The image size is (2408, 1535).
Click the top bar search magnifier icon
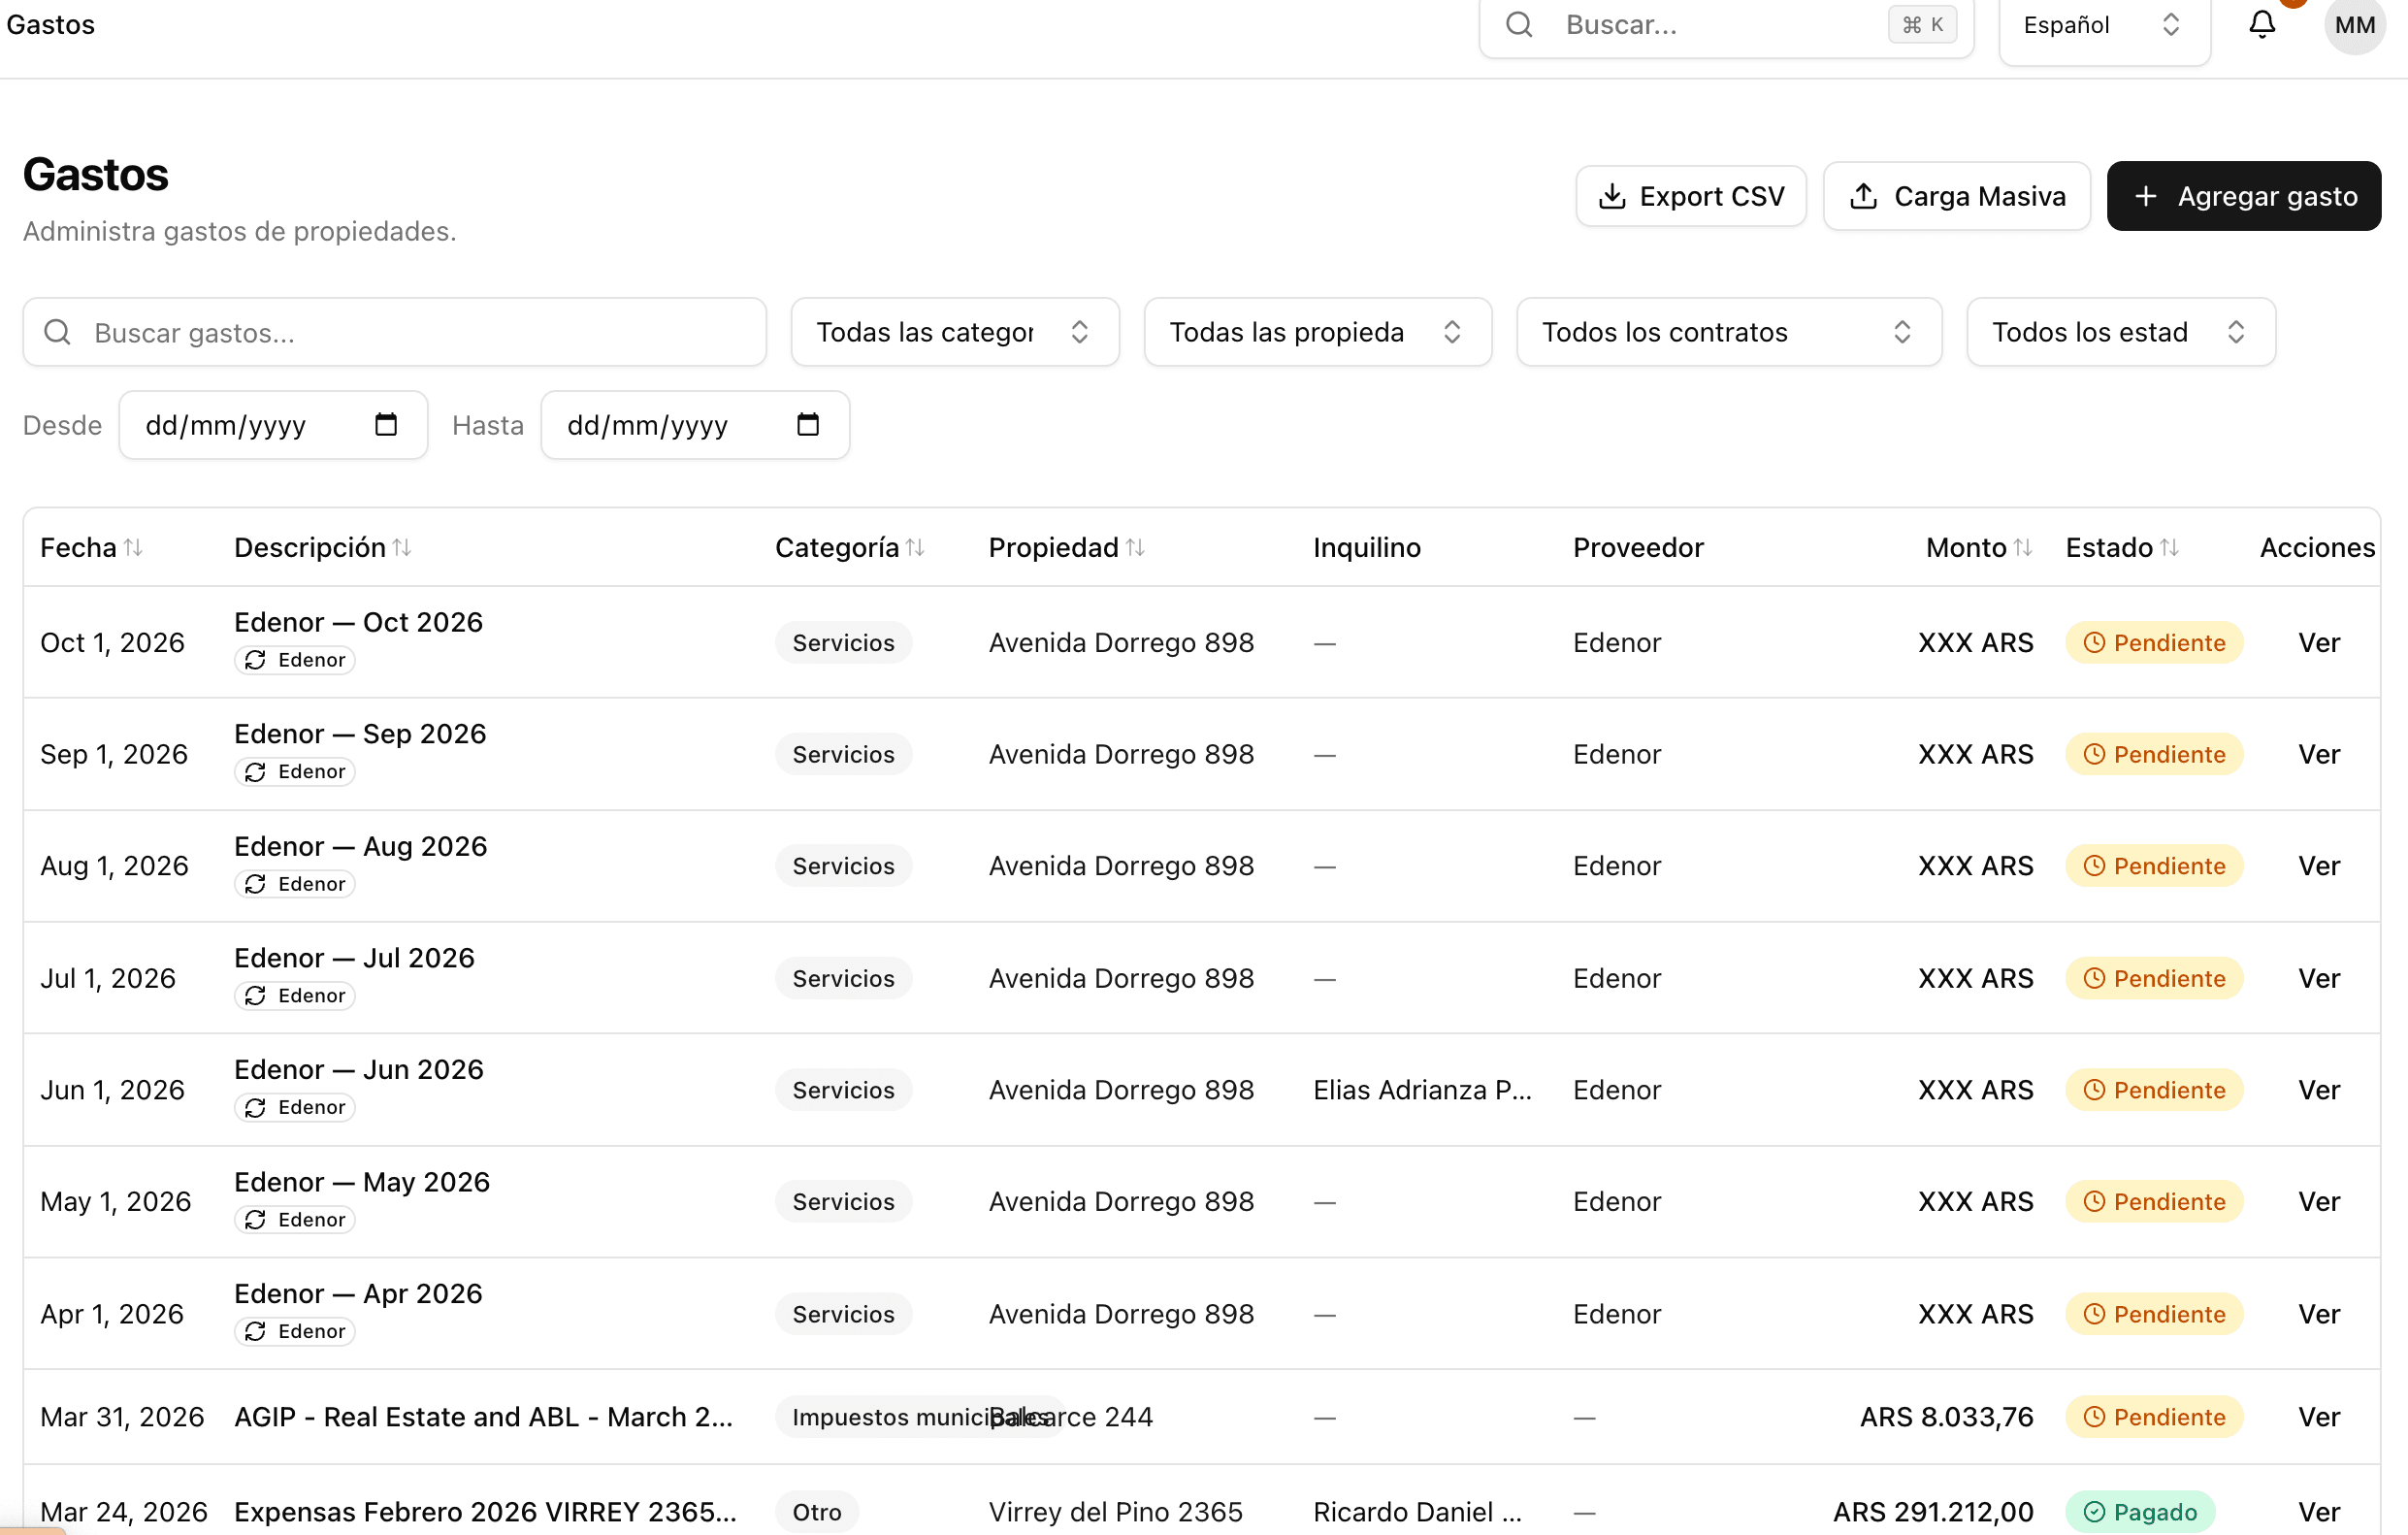[x=1519, y=24]
